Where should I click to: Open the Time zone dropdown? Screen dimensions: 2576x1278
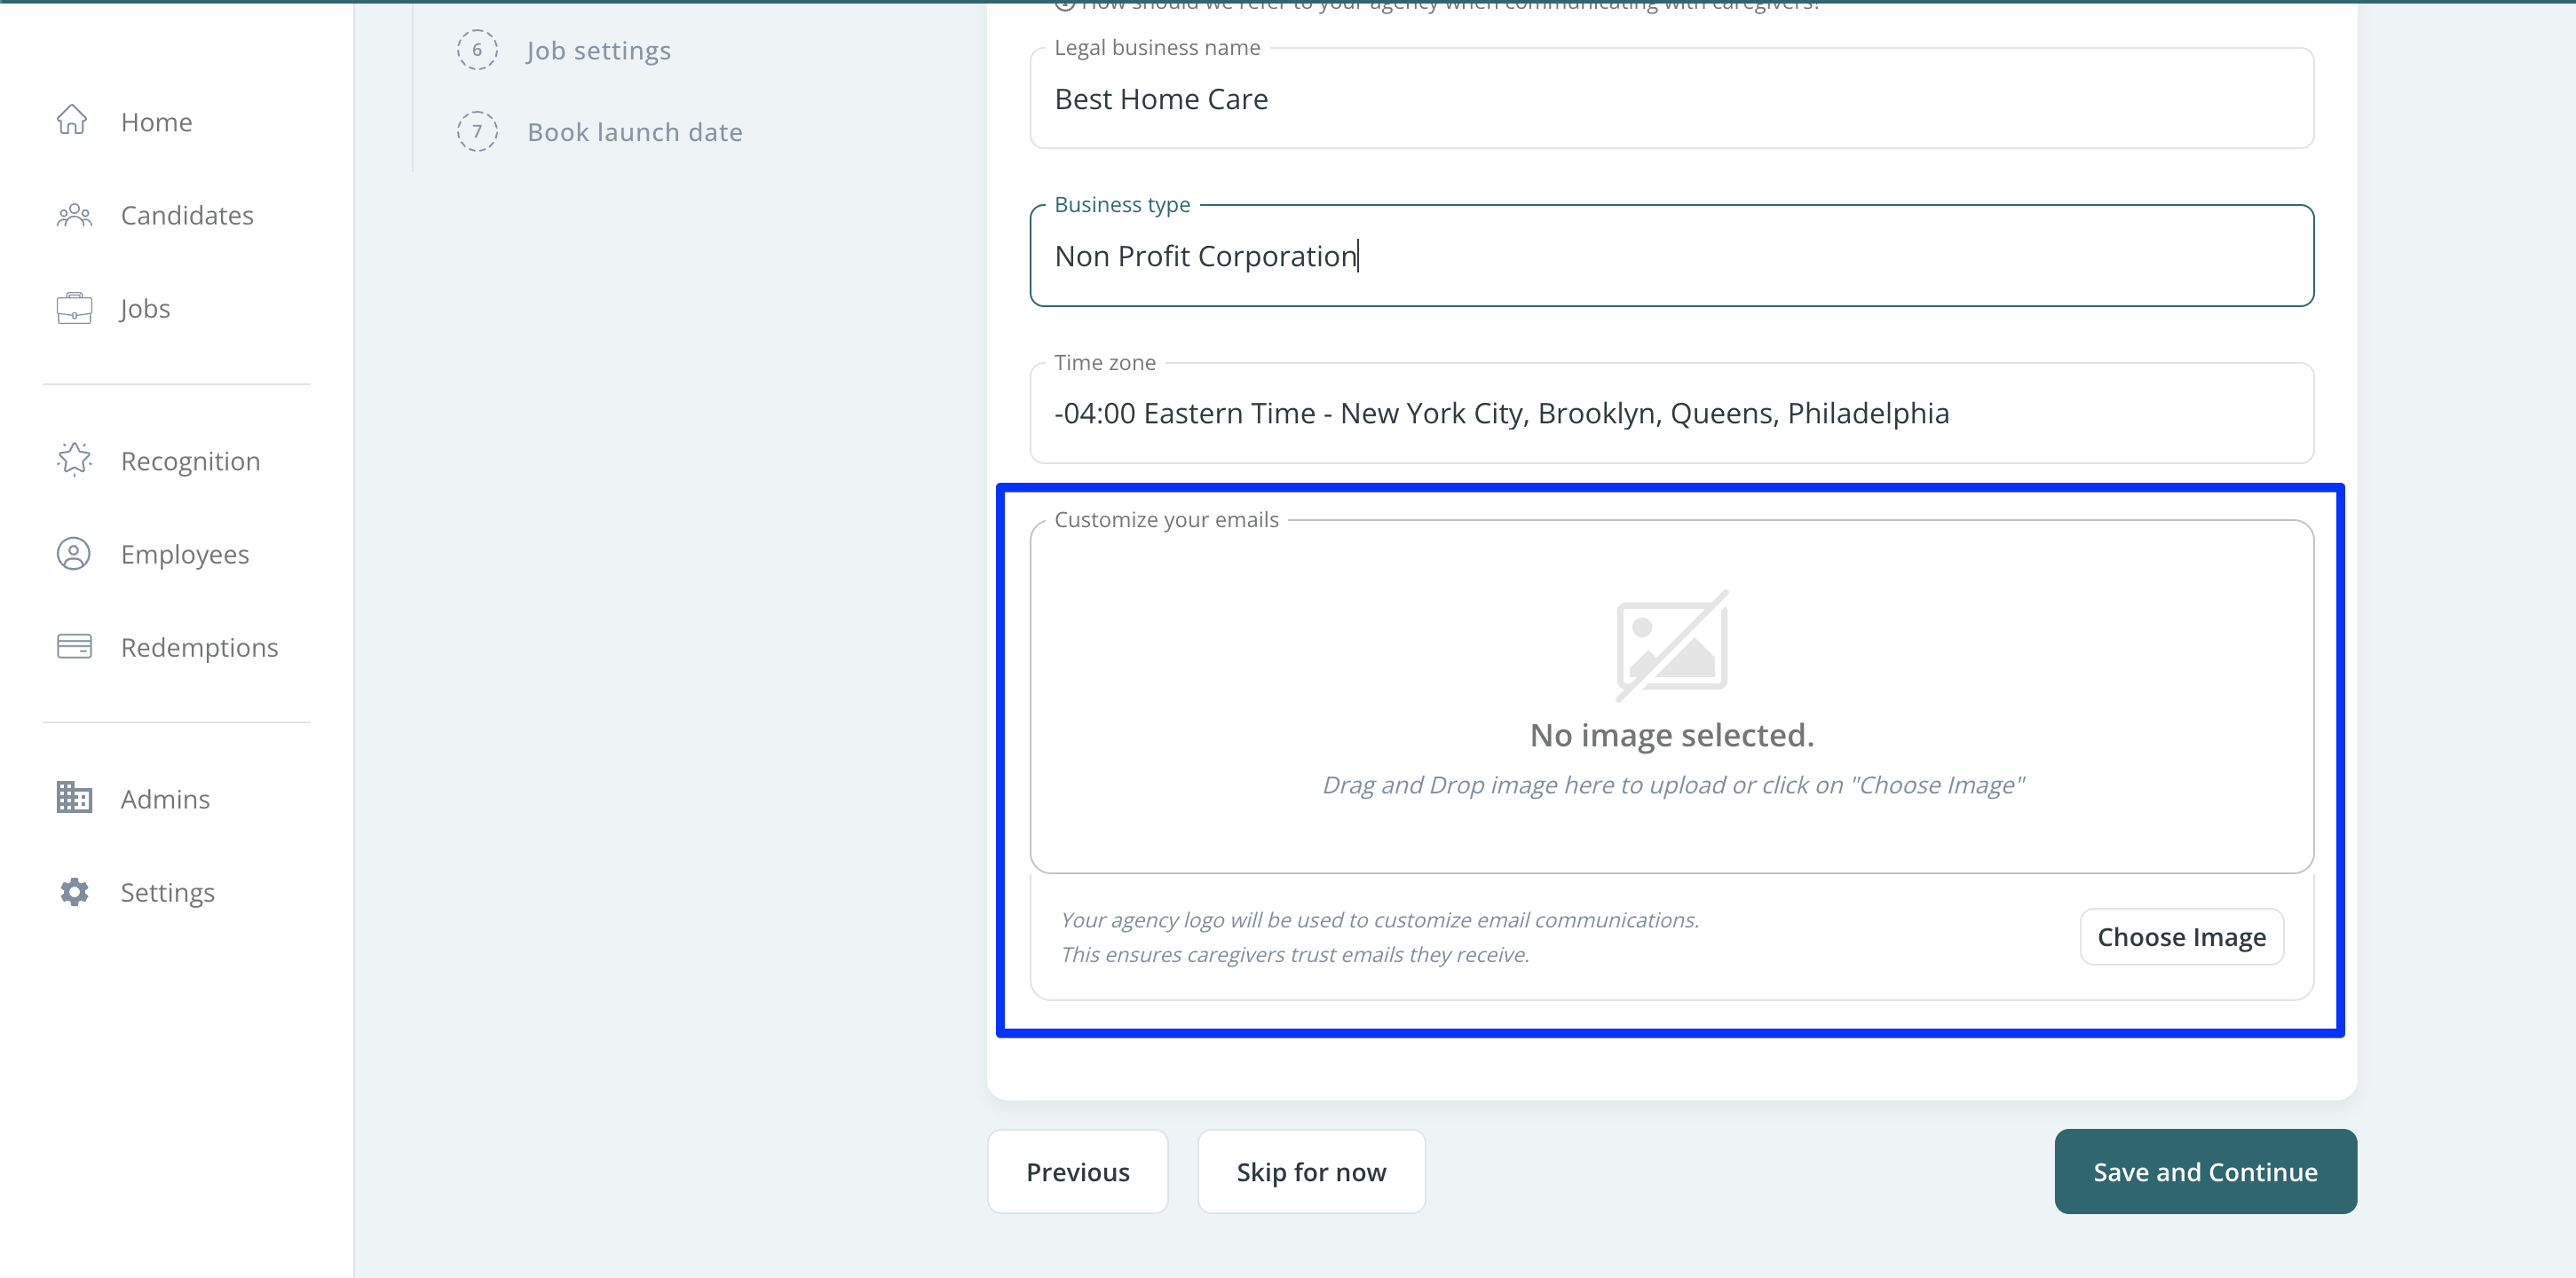[x=1672, y=413]
